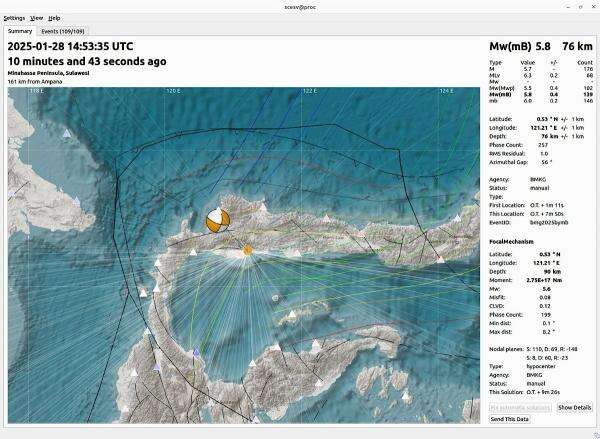Switch to the Events (109/109) tab
The height and width of the screenshot is (439, 600).
tap(63, 31)
